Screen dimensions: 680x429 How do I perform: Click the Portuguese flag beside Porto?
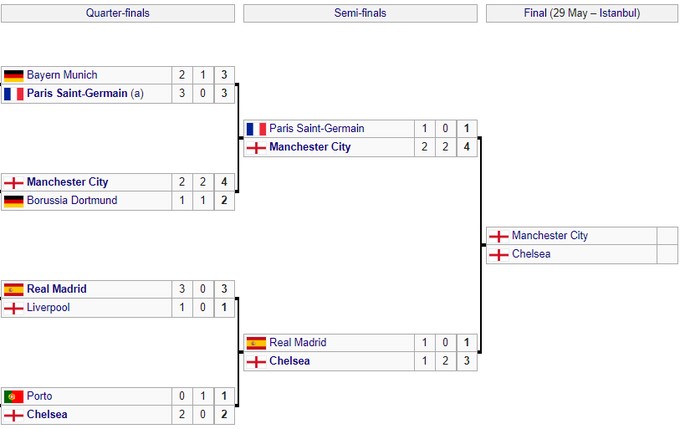14,396
